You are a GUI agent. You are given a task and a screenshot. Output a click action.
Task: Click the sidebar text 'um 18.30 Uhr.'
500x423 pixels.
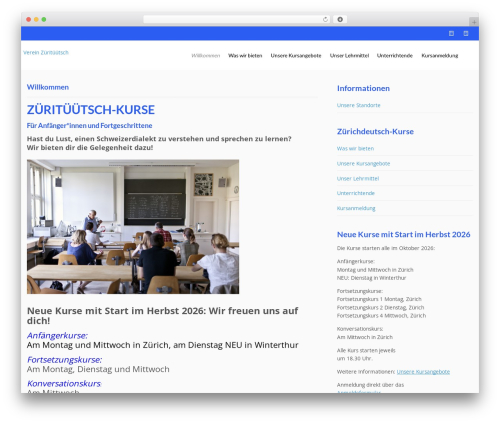[x=355, y=359]
